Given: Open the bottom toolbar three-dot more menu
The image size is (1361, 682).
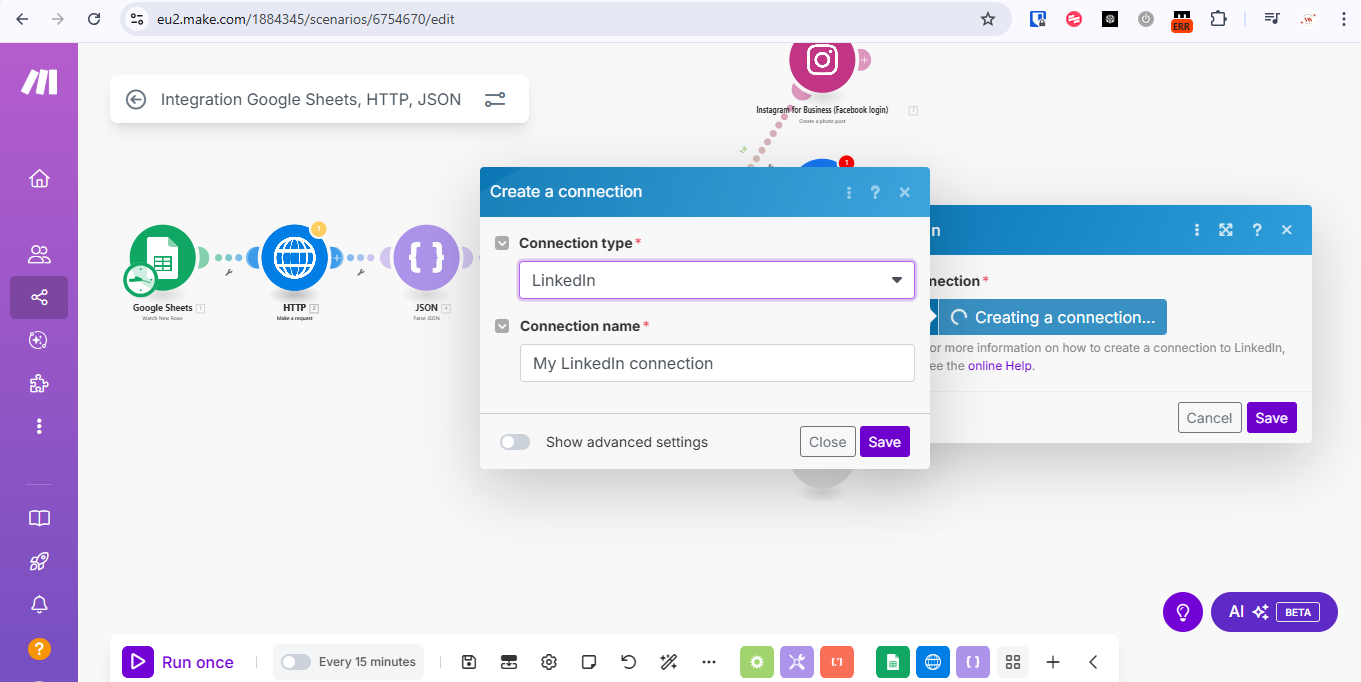Looking at the screenshot, I should click(709, 662).
